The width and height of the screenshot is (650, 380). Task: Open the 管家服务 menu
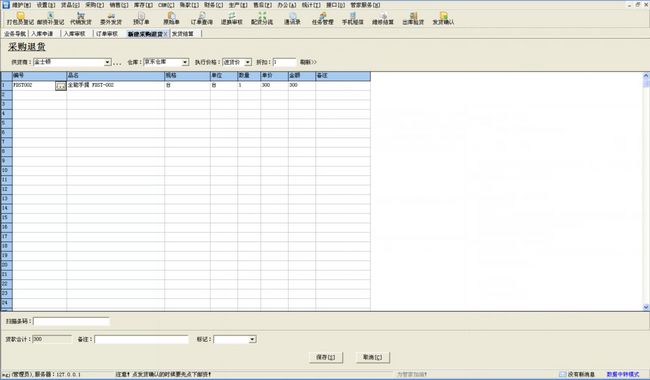point(365,5)
